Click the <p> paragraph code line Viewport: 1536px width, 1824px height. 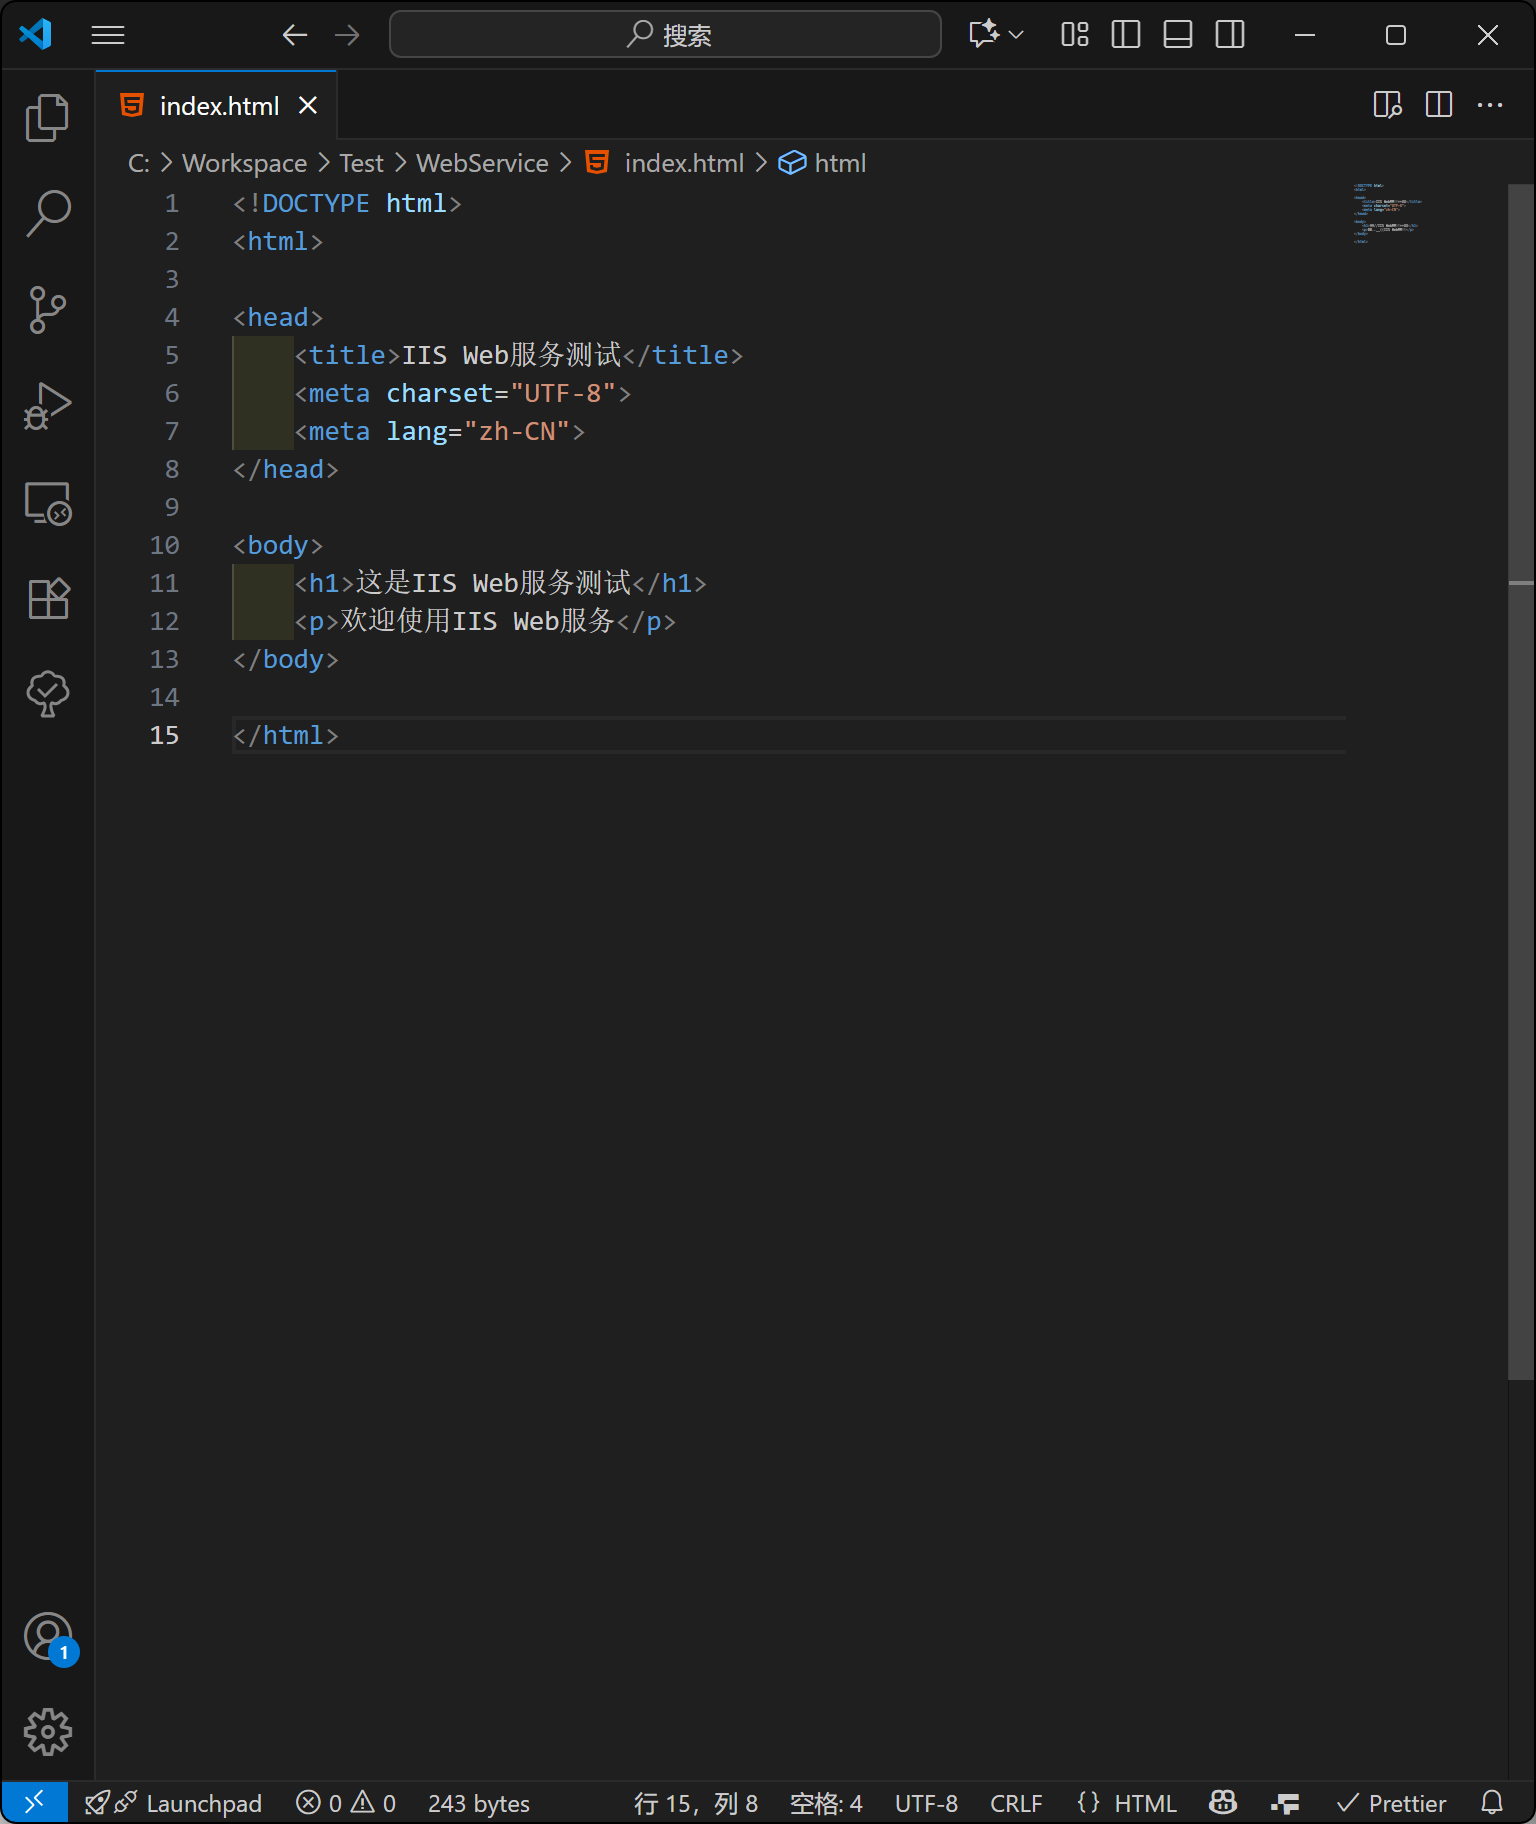coord(485,621)
